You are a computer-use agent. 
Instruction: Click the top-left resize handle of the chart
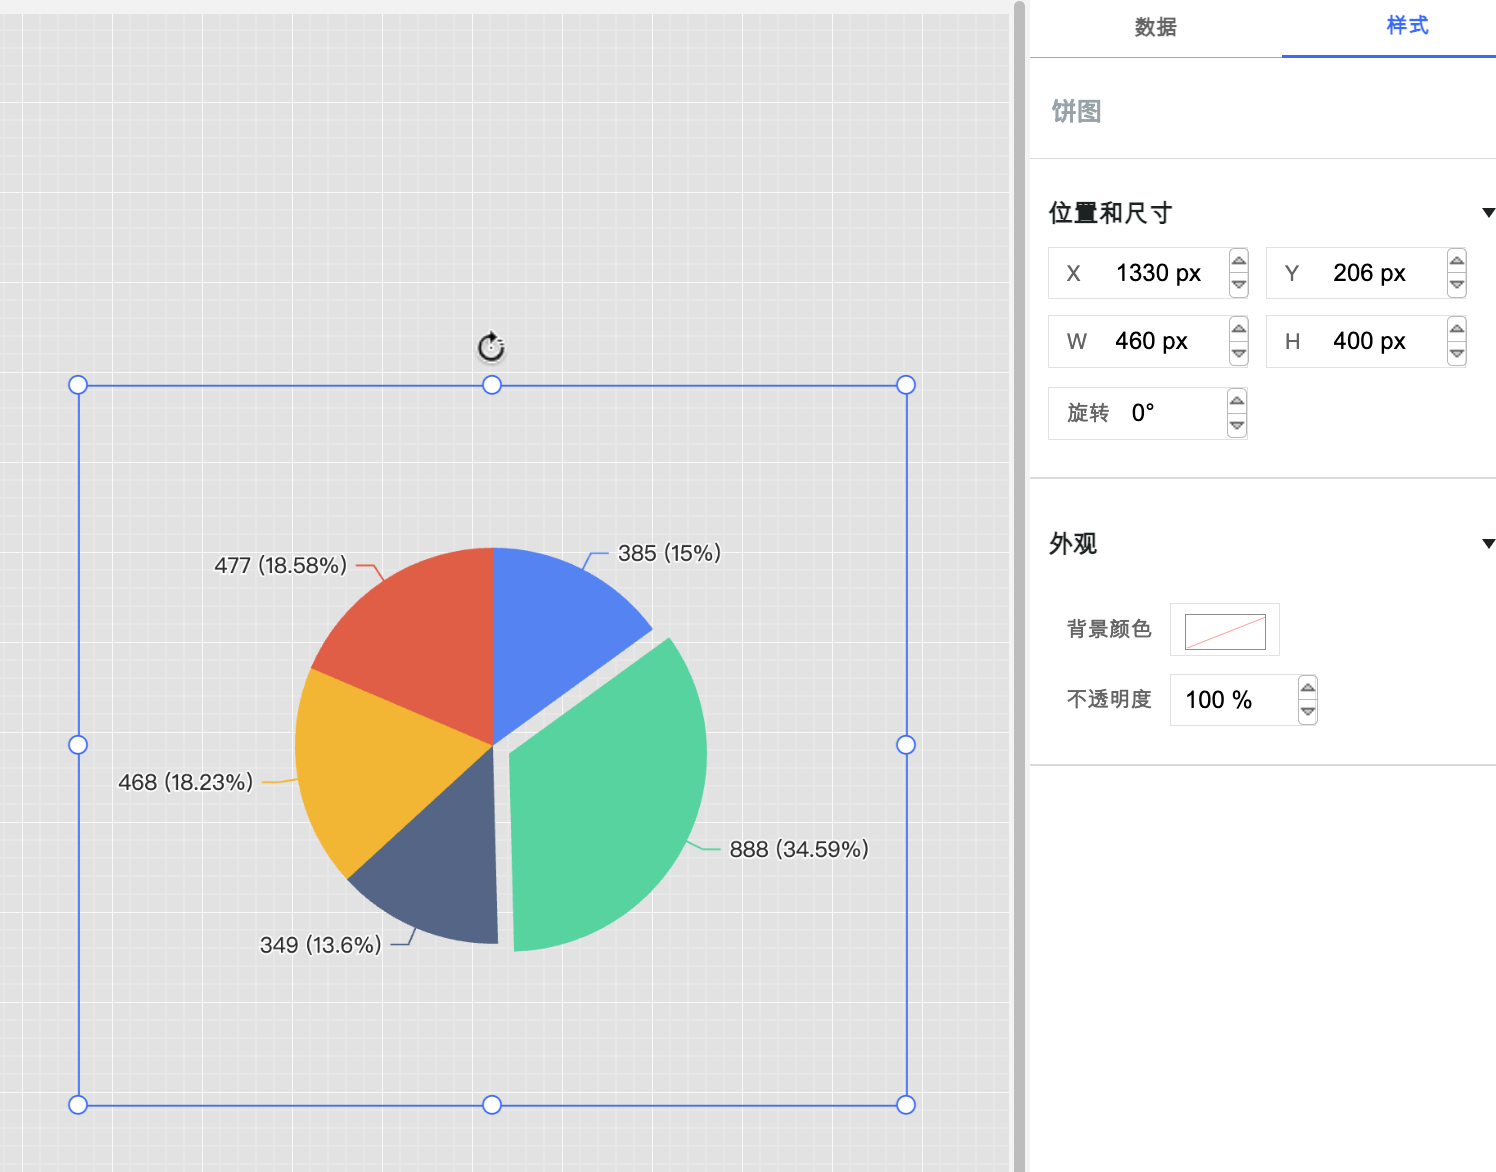(78, 385)
